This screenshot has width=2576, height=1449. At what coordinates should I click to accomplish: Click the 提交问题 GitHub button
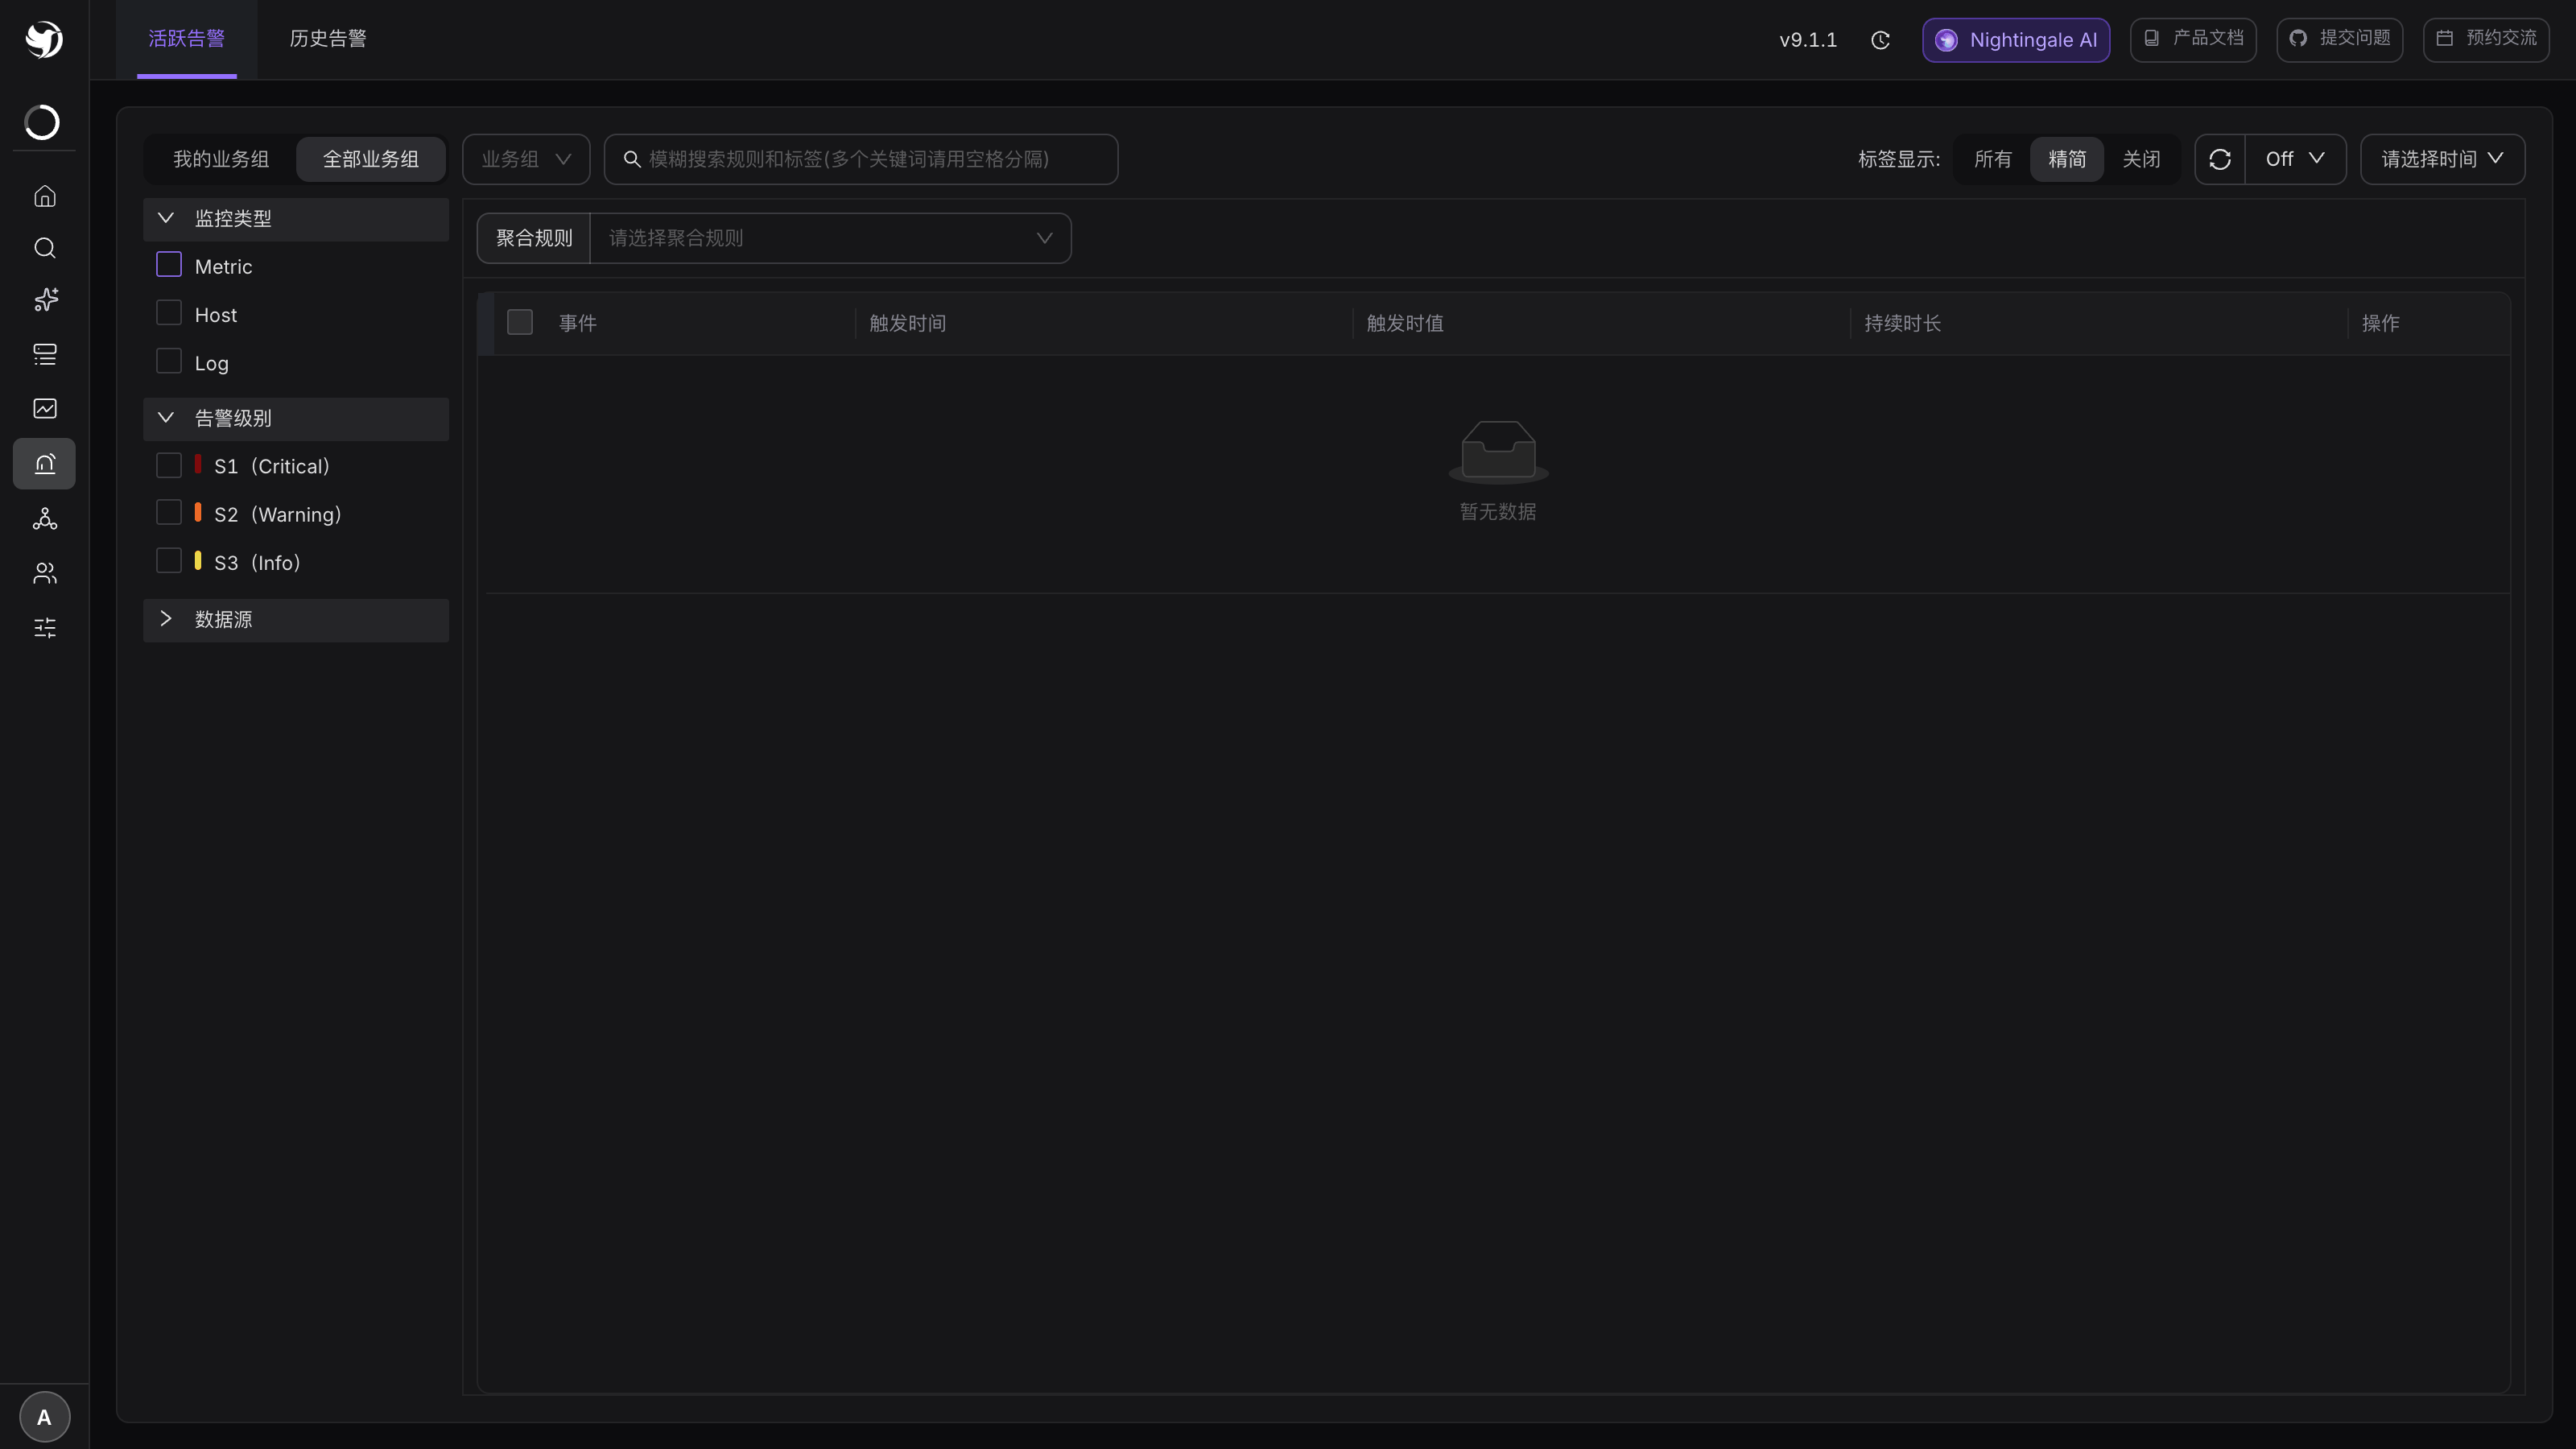coord(2340,39)
